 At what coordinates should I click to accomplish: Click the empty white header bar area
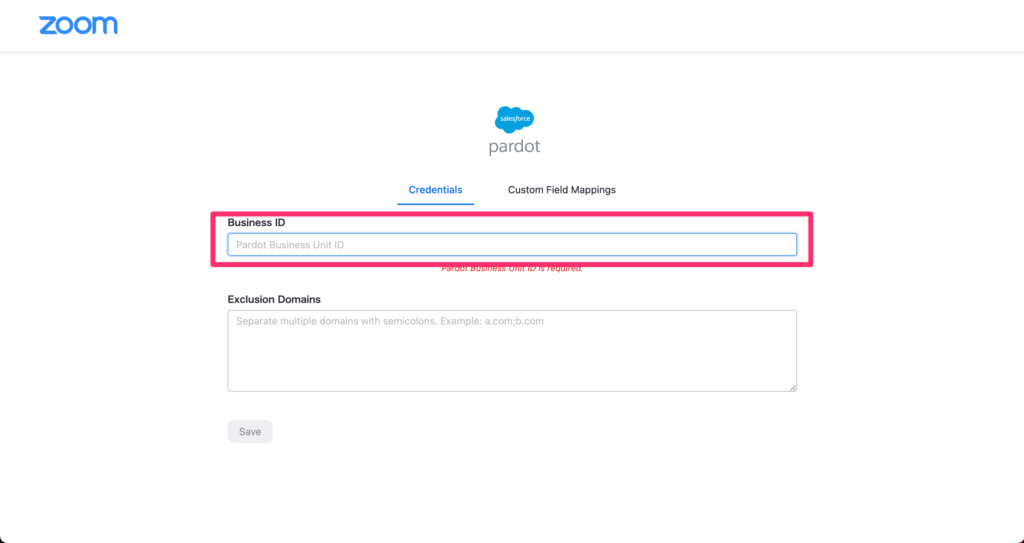pos(600,25)
